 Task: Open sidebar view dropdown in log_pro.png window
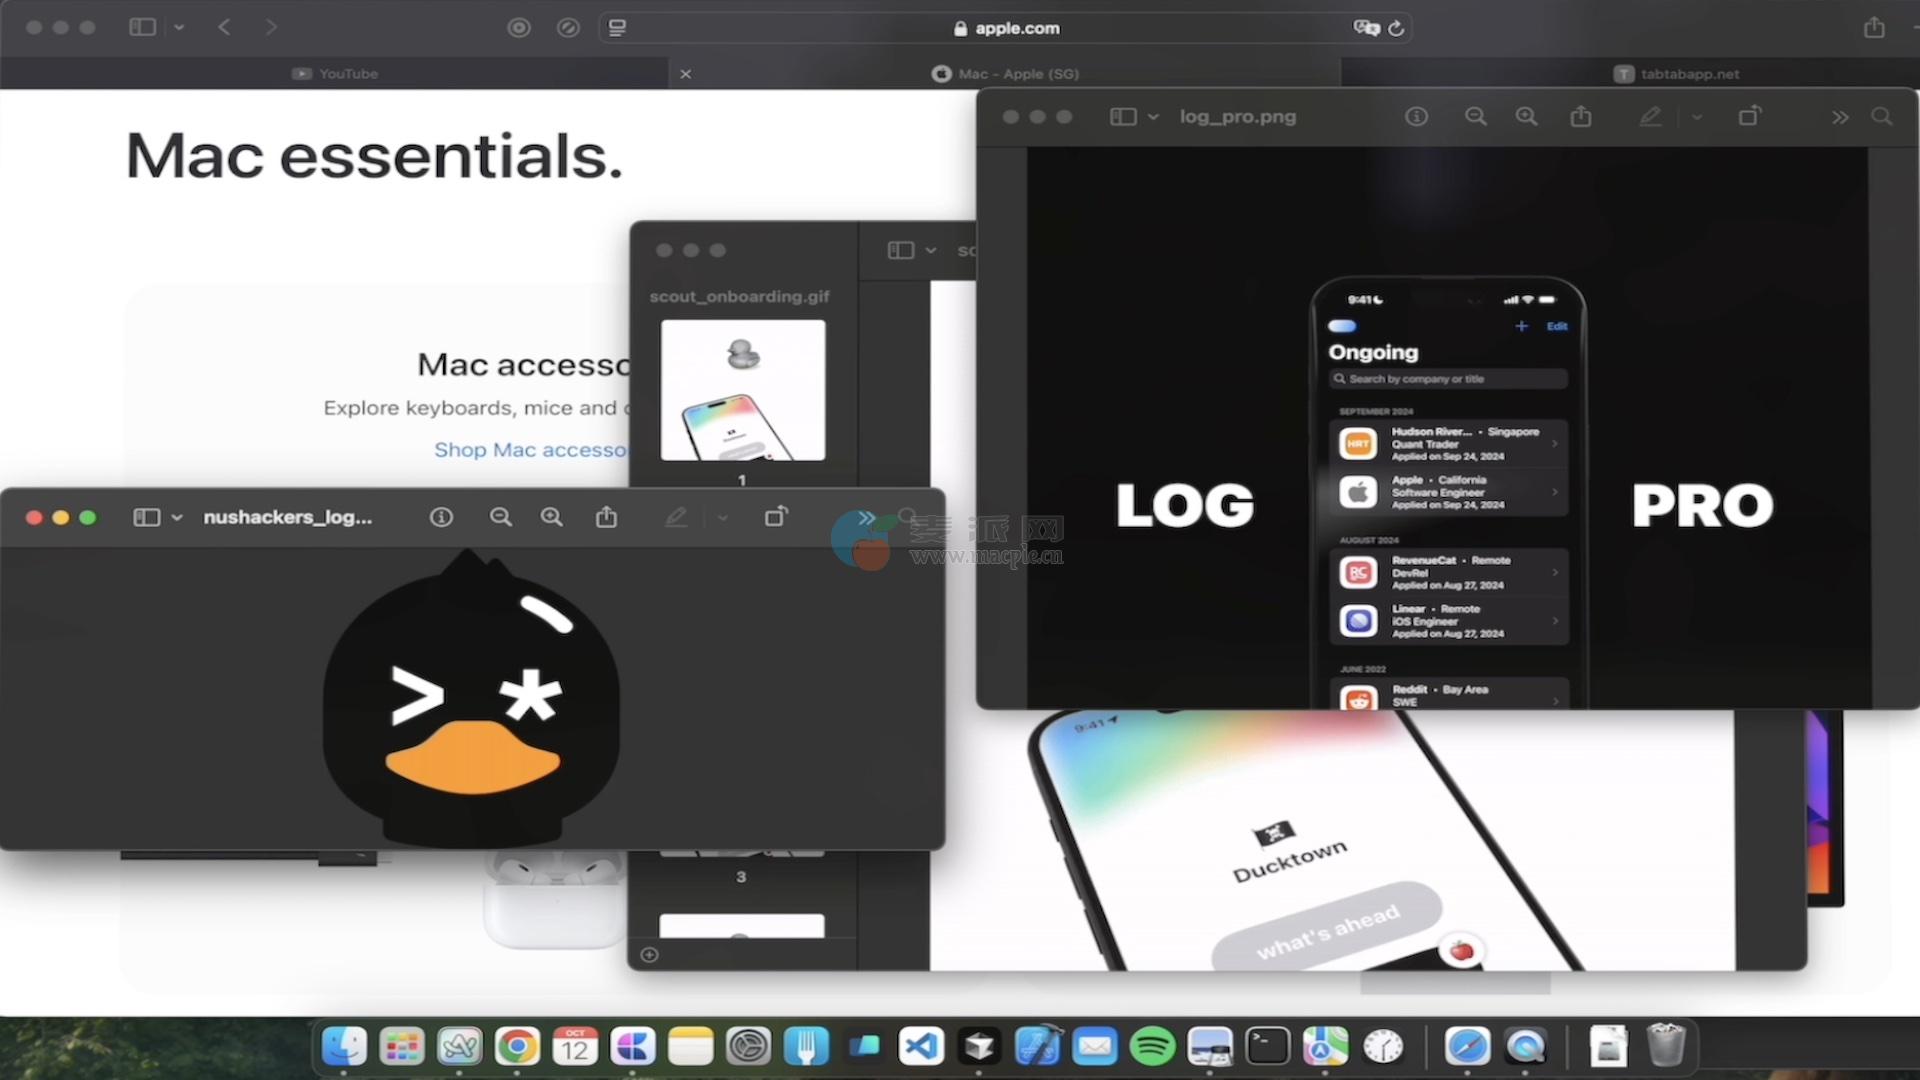coord(1153,117)
